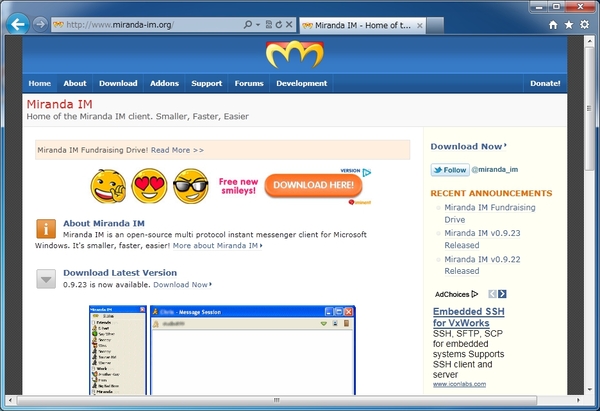Open browser Home page icon
600x411 pixels.
[x=553, y=25]
